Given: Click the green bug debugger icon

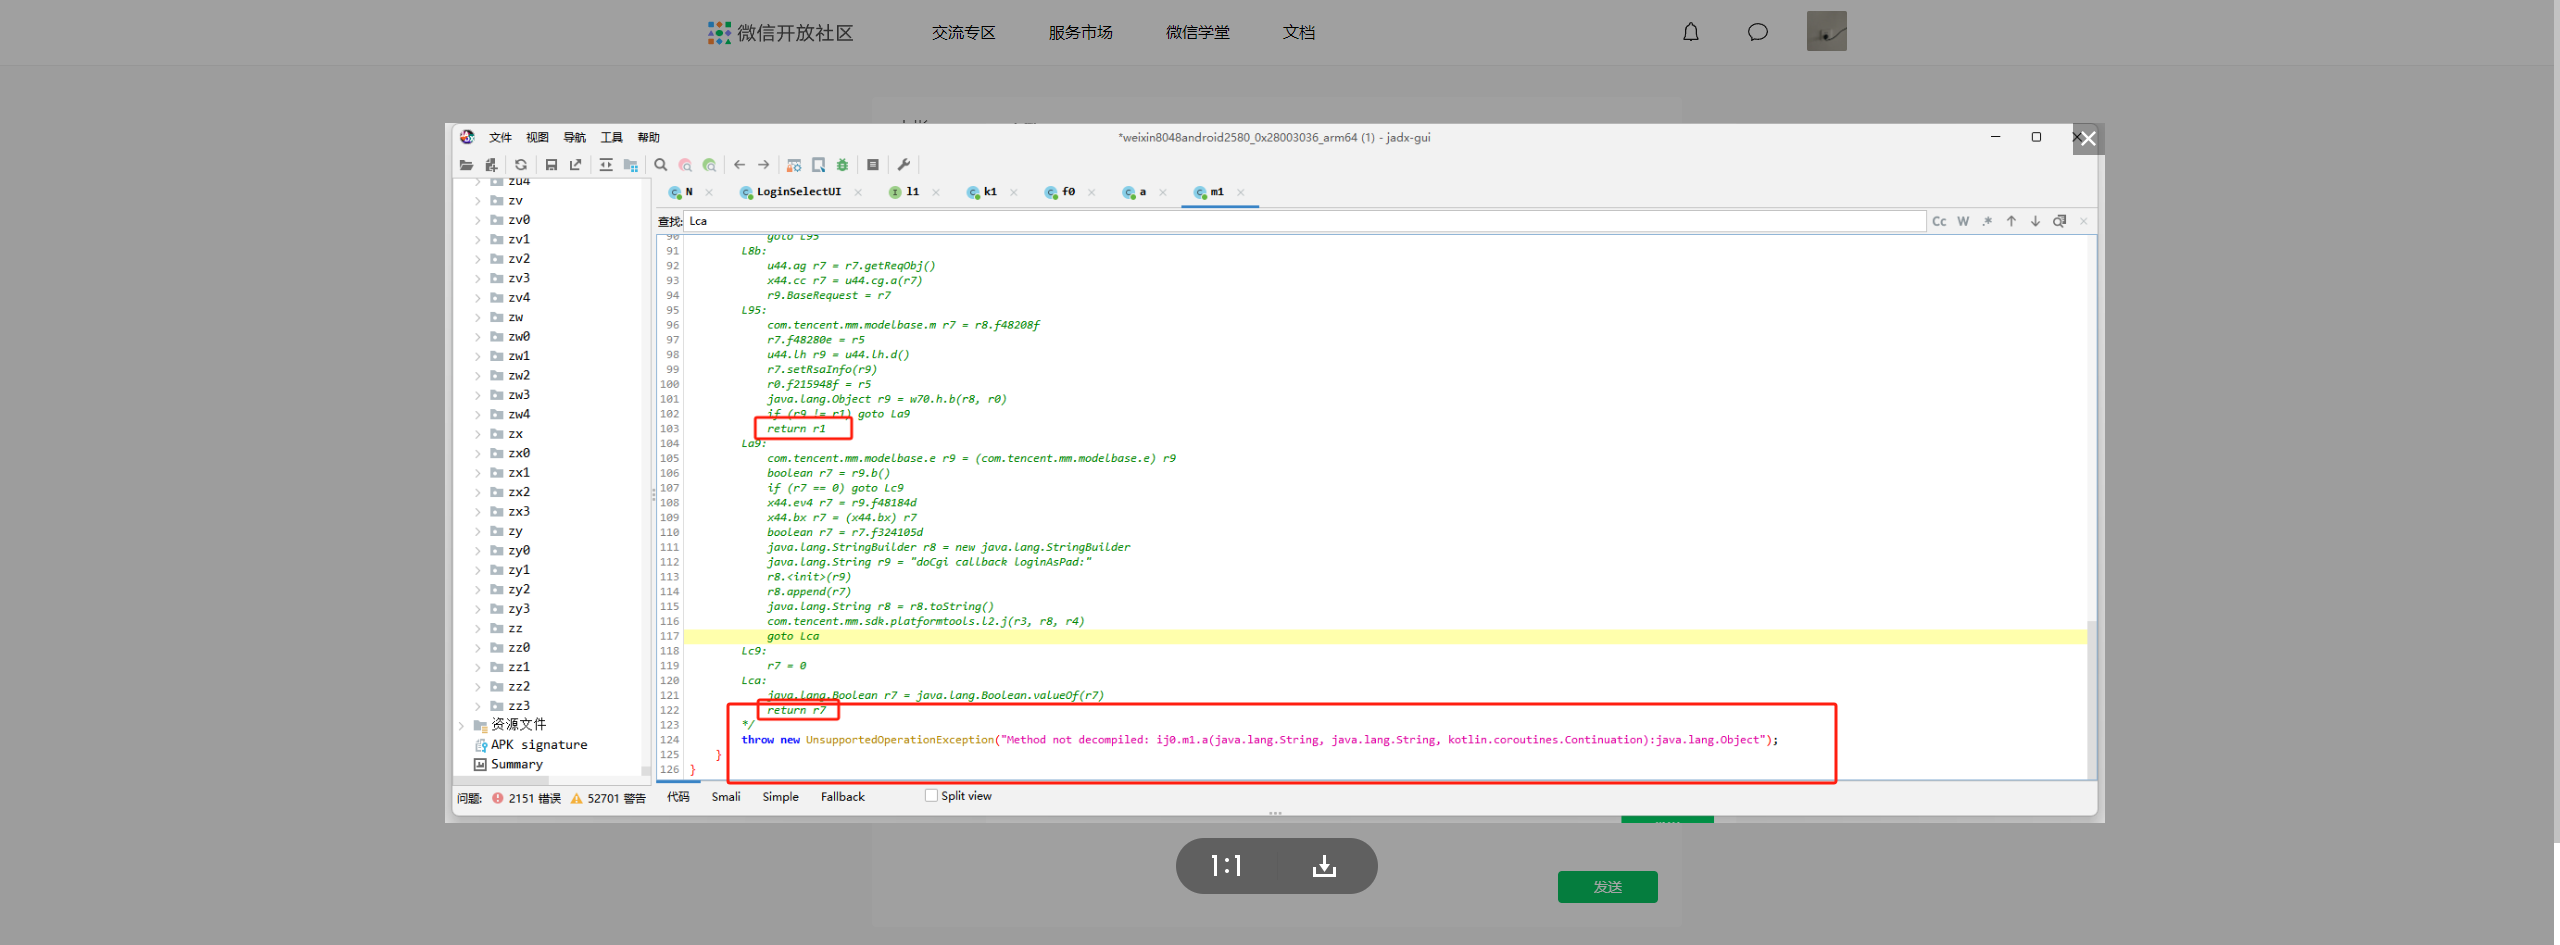Looking at the screenshot, I should click(842, 165).
